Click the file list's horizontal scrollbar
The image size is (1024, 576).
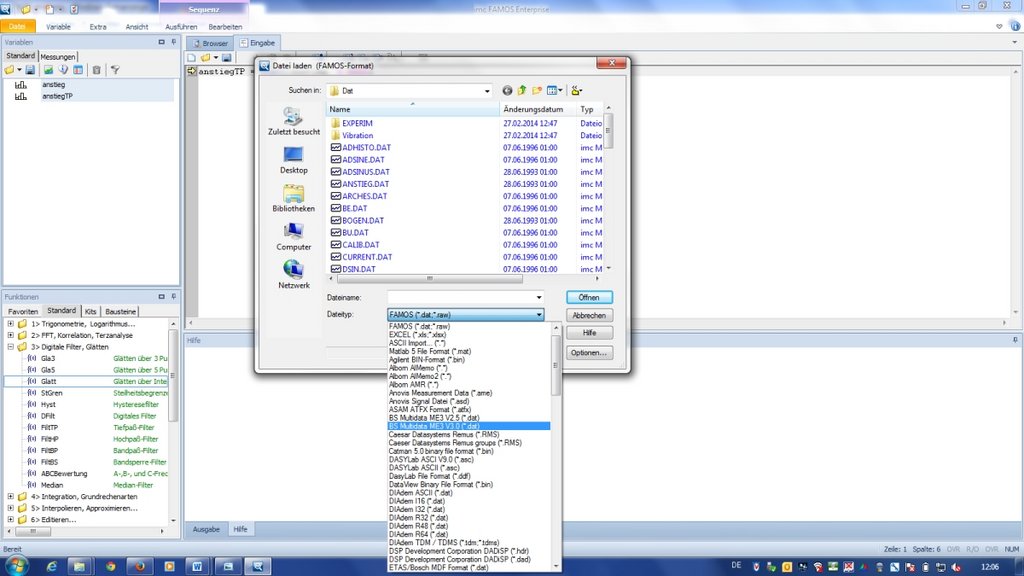coord(464,278)
